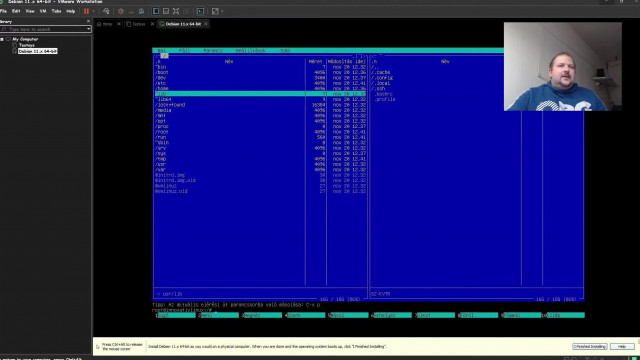Click the F5 Másol function key button
640x360 pixels.
tap(348, 315)
